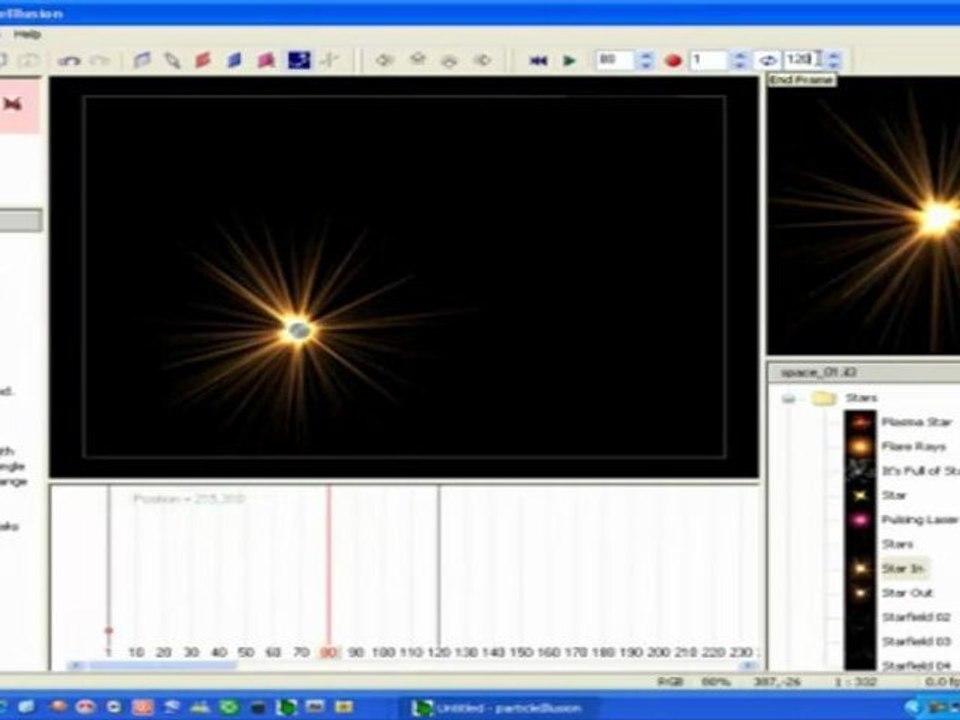Click the fourth gray layer-move icon
The height and width of the screenshot is (720, 960).
(x=483, y=60)
